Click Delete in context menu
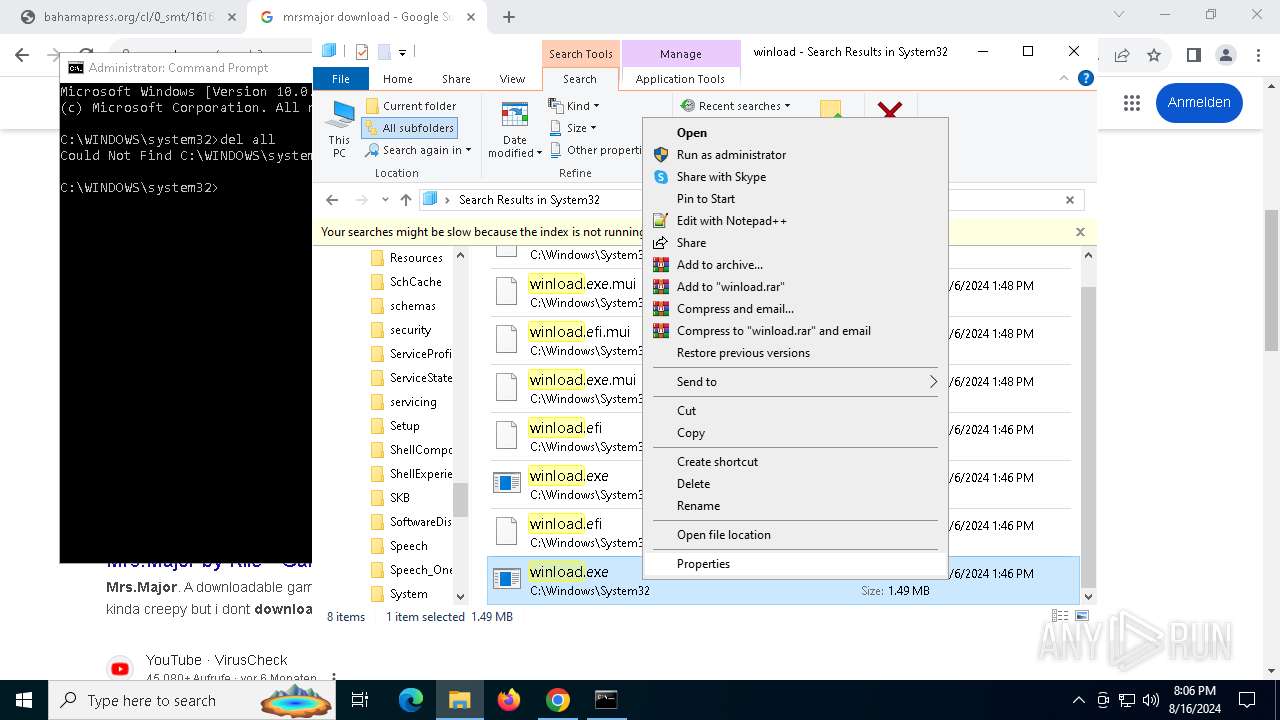The image size is (1280, 720). click(693, 484)
